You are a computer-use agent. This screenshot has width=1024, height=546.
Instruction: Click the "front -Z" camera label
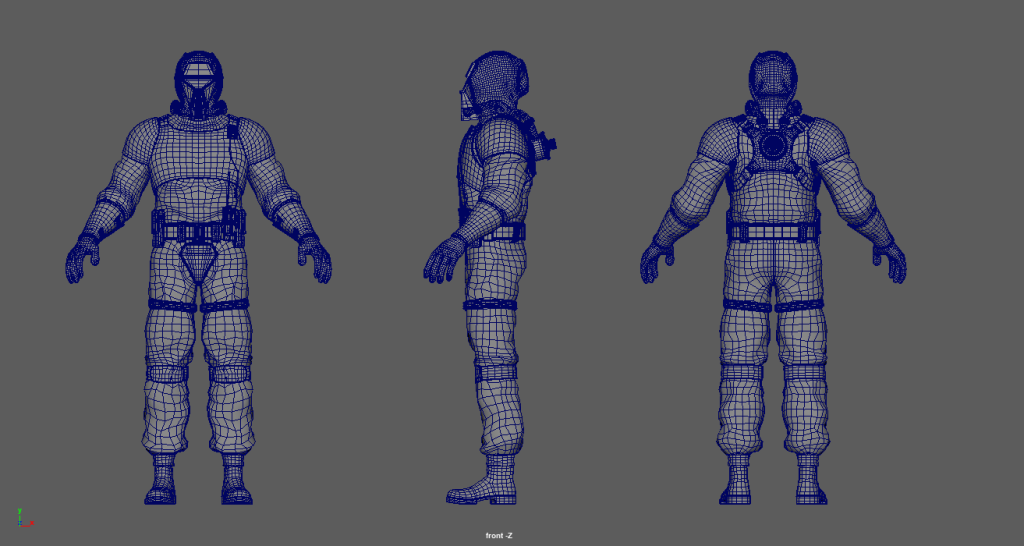[499, 536]
